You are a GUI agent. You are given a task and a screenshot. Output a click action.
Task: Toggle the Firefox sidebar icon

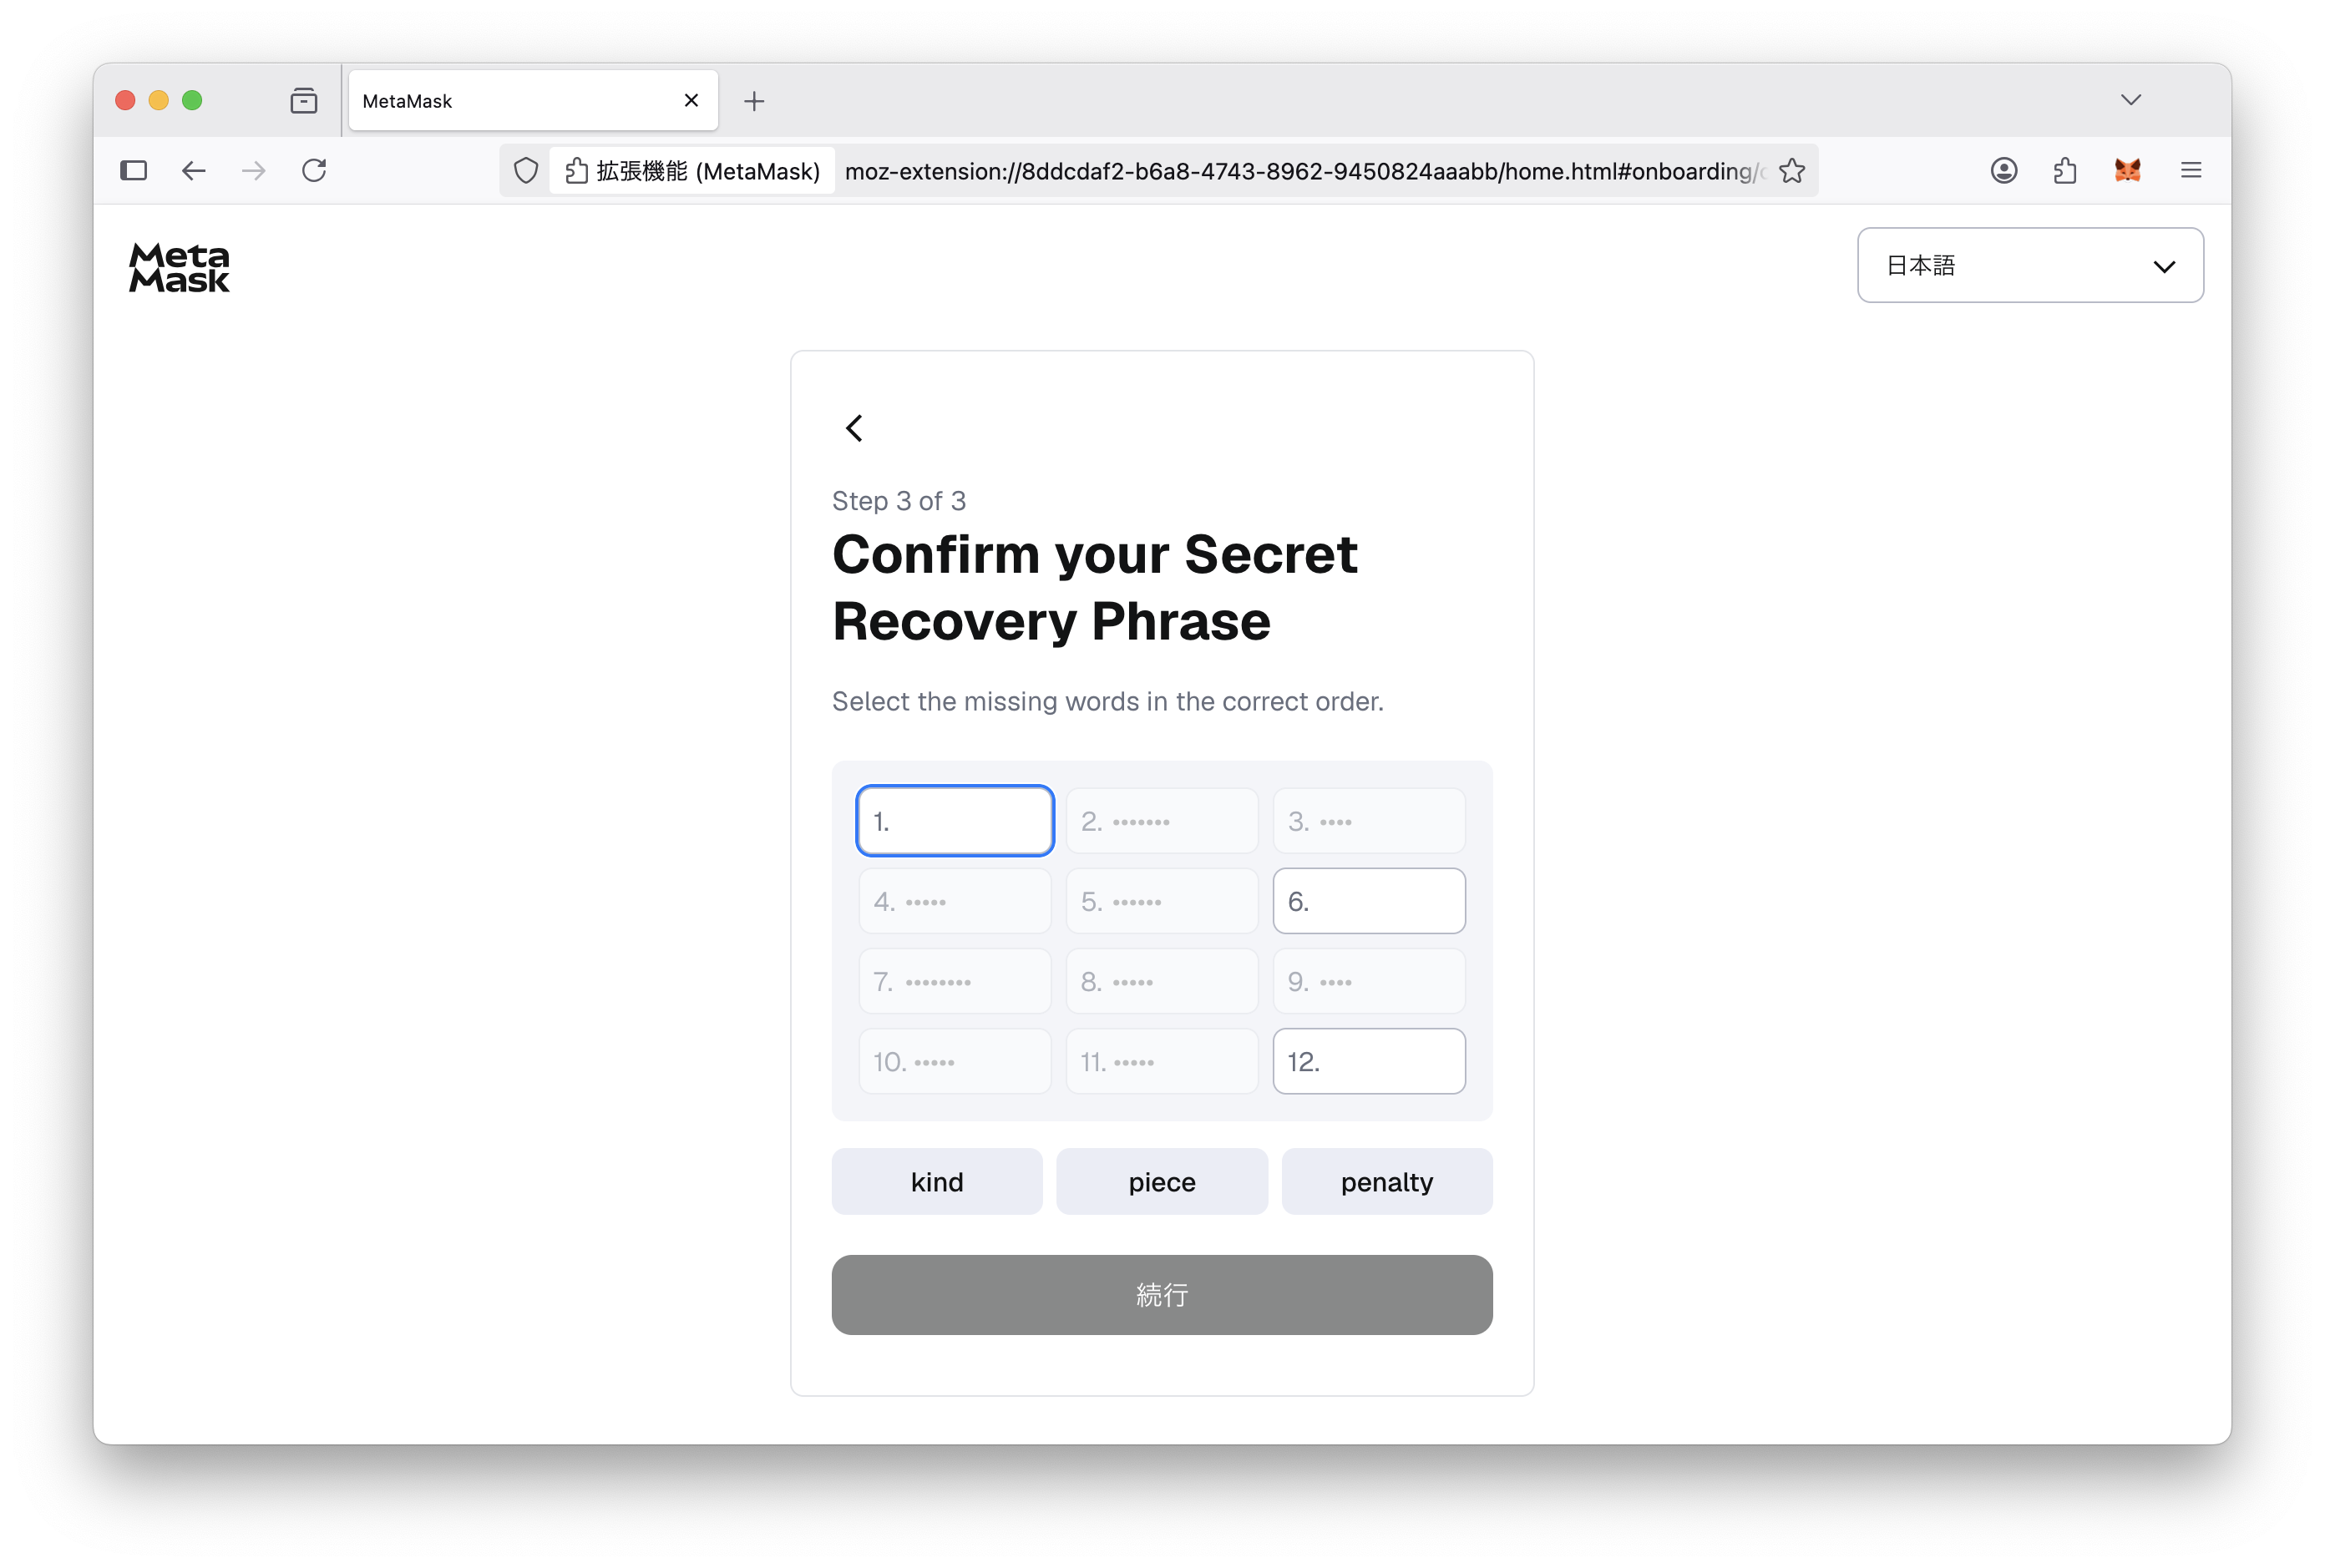[134, 171]
